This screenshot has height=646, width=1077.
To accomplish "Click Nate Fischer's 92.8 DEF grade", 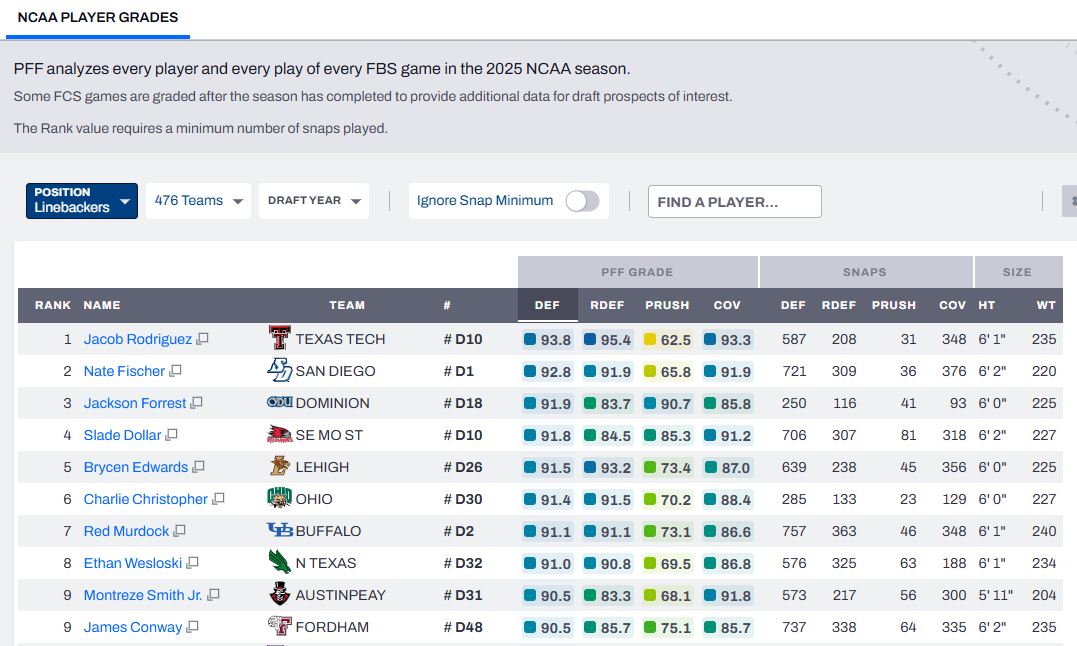I will (547, 371).
